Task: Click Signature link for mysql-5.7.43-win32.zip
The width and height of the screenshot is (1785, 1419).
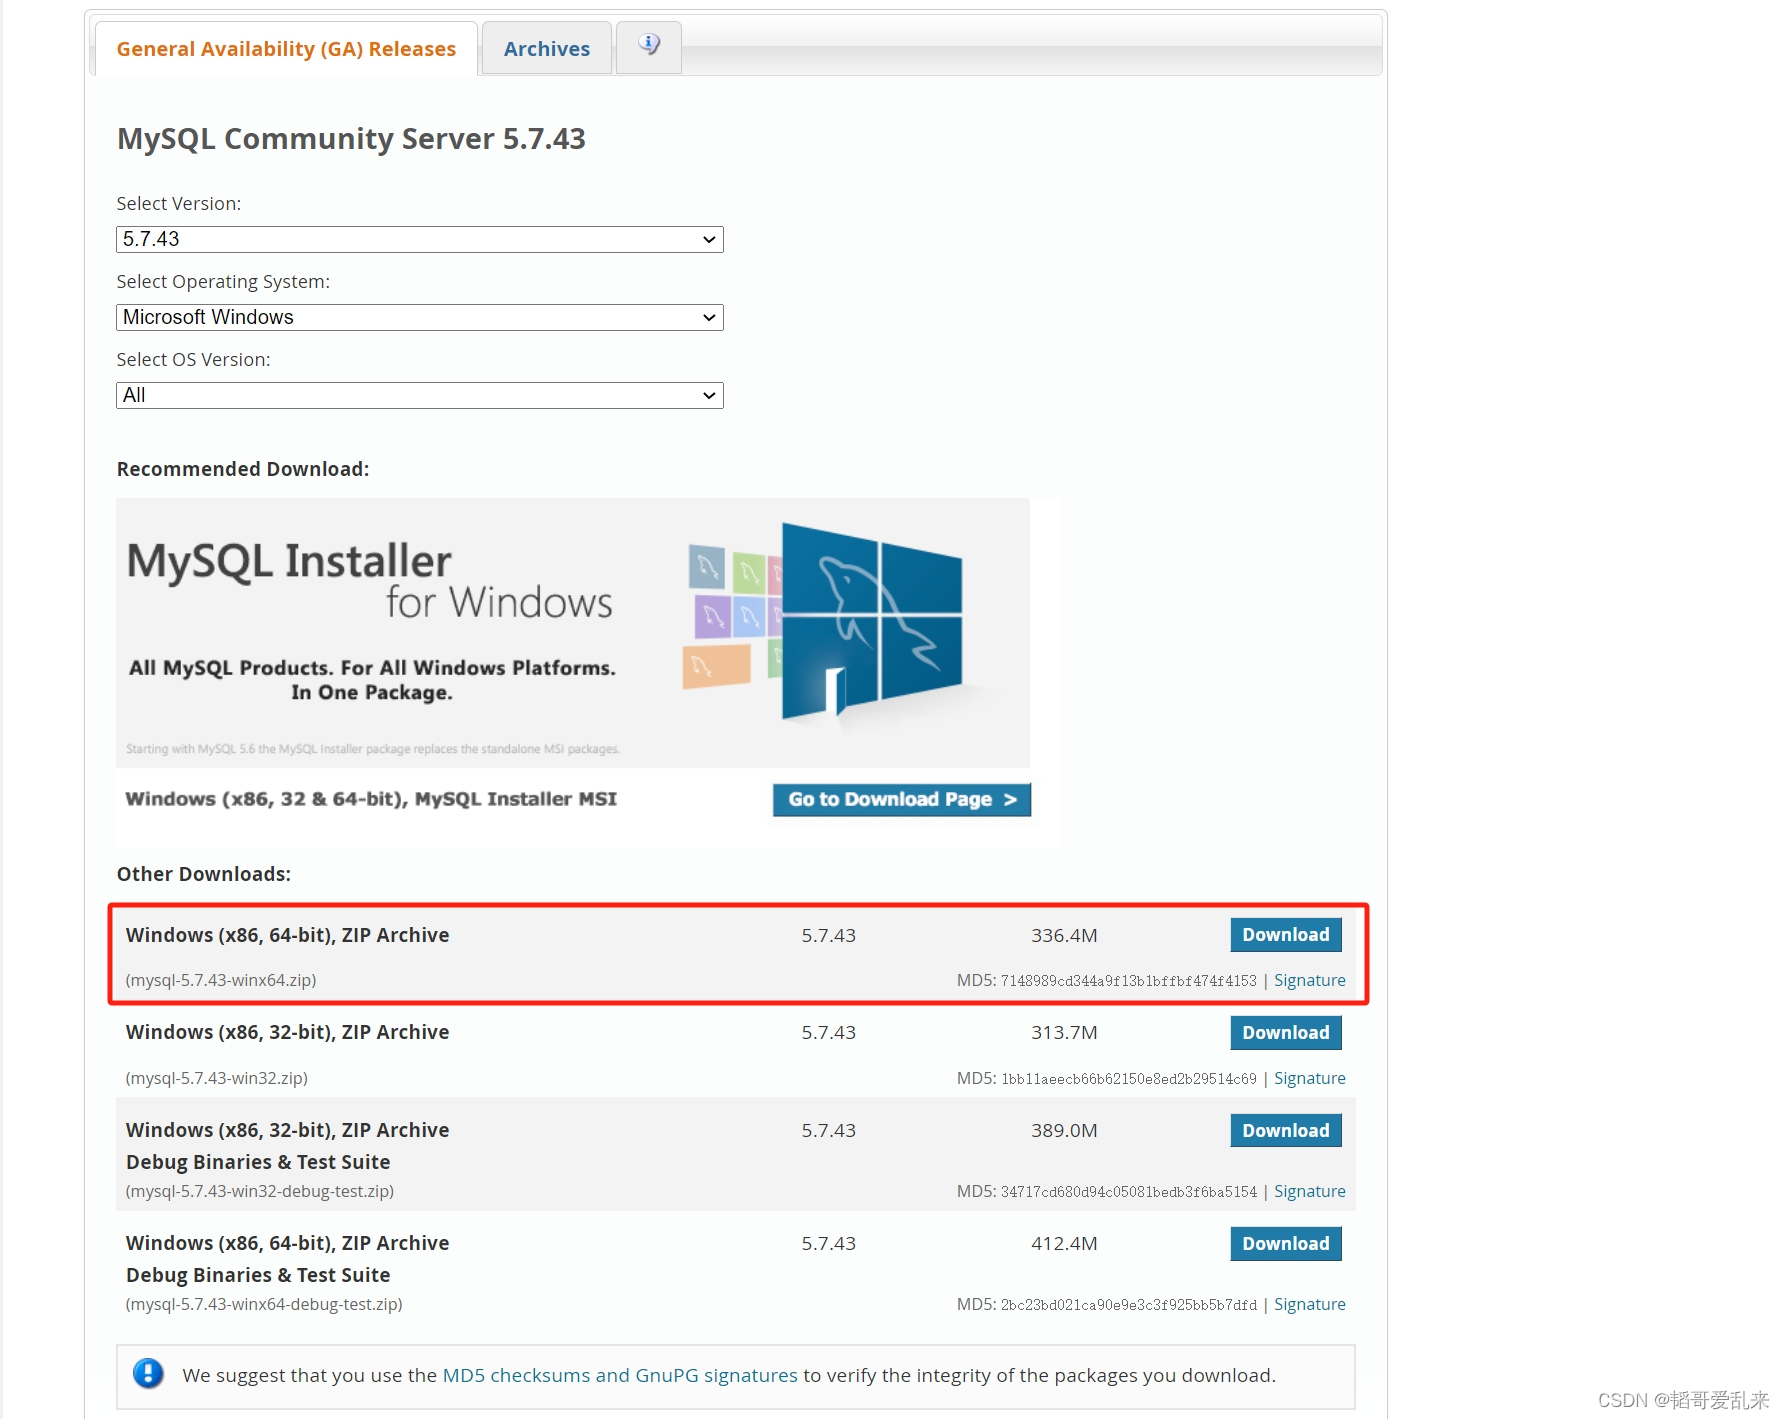Action: coord(1310,1078)
